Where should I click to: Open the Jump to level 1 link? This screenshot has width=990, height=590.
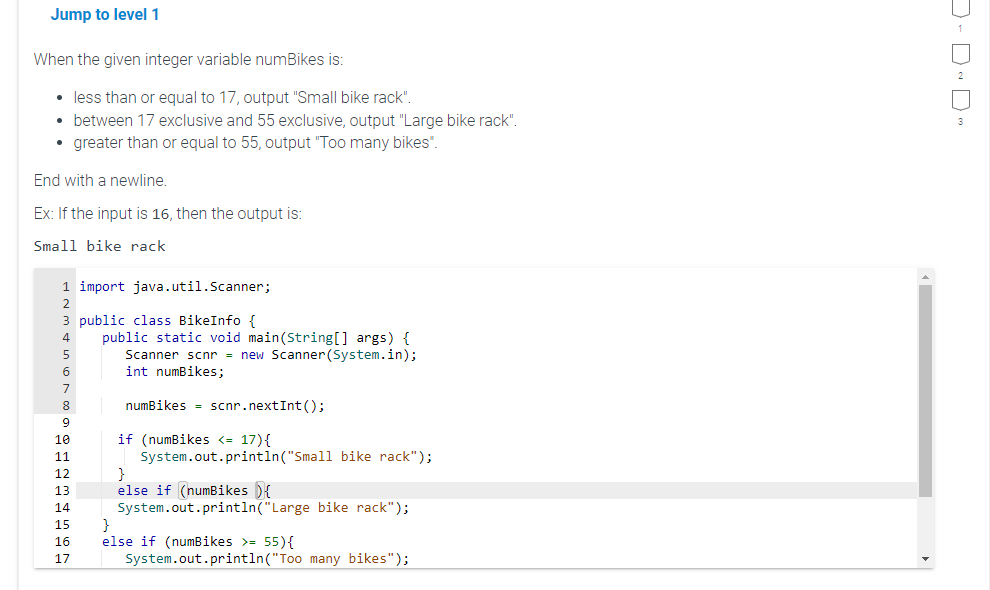click(104, 15)
